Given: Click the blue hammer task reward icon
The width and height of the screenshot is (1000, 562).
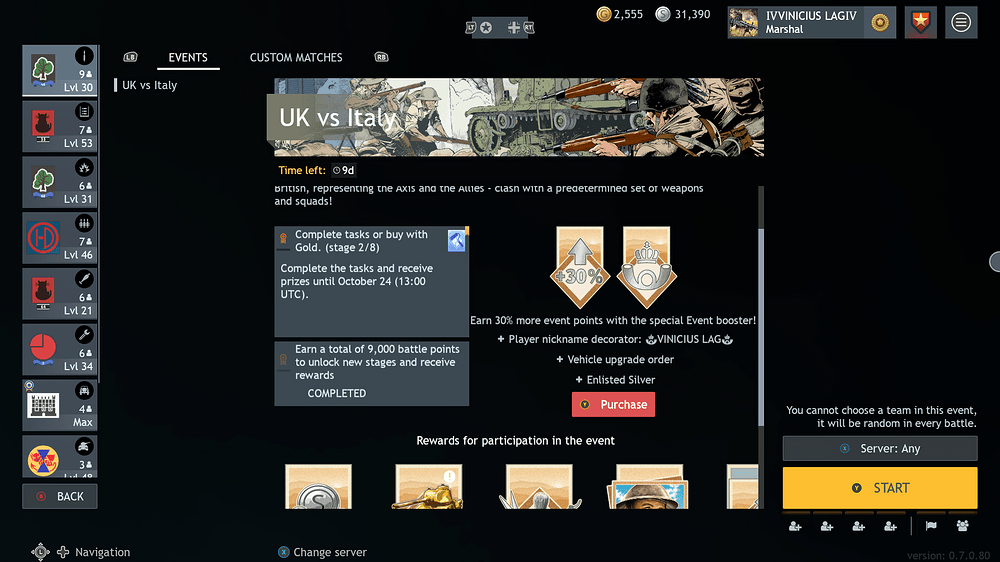Looking at the screenshot, I should [x=456, y=240].
